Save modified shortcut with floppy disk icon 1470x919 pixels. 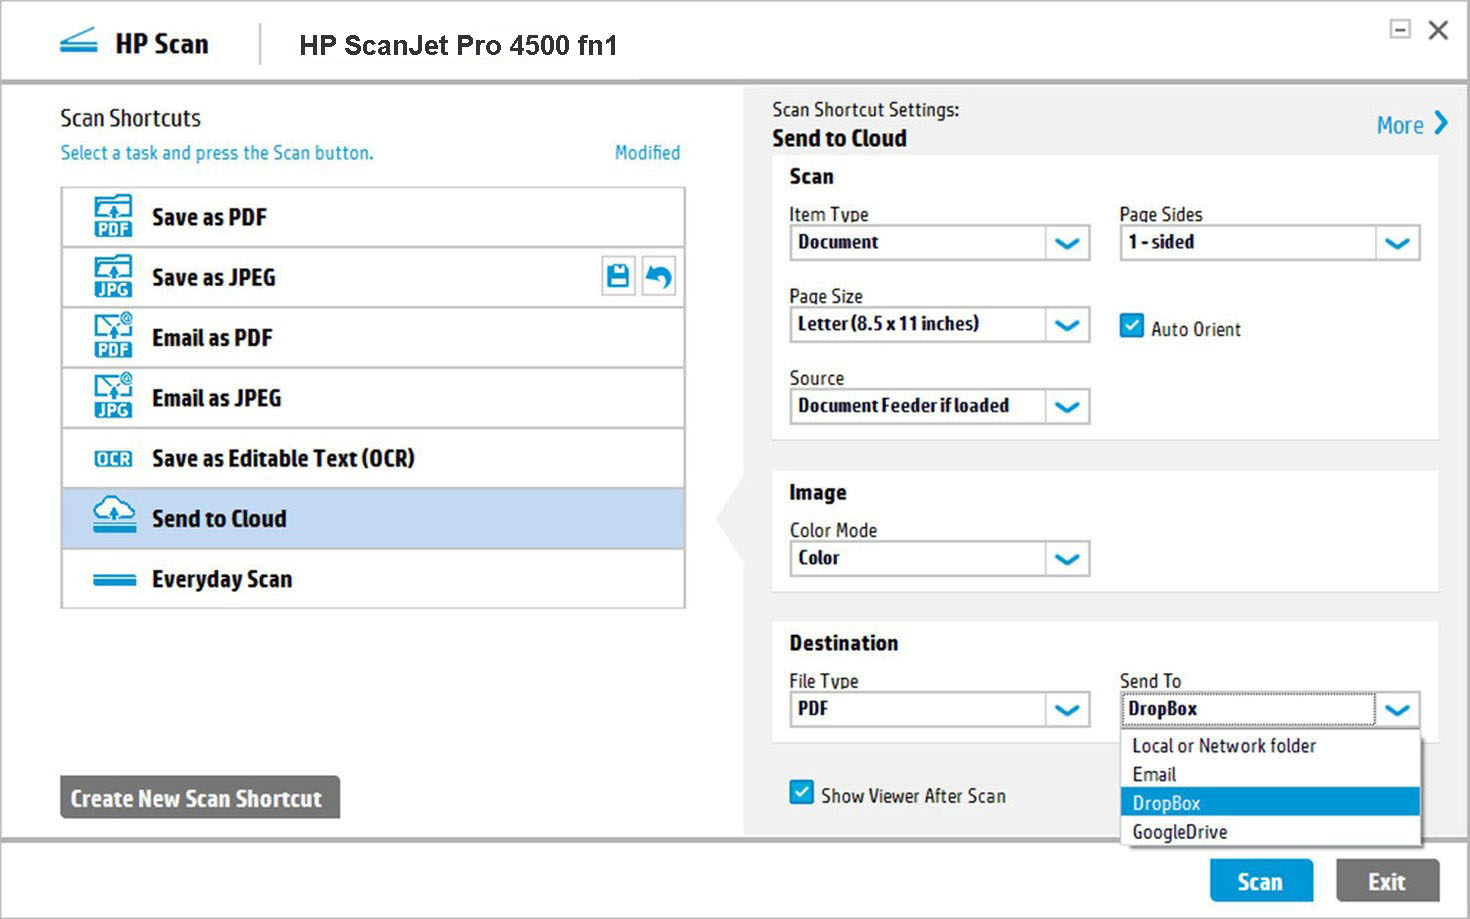[x=619, y=276]
